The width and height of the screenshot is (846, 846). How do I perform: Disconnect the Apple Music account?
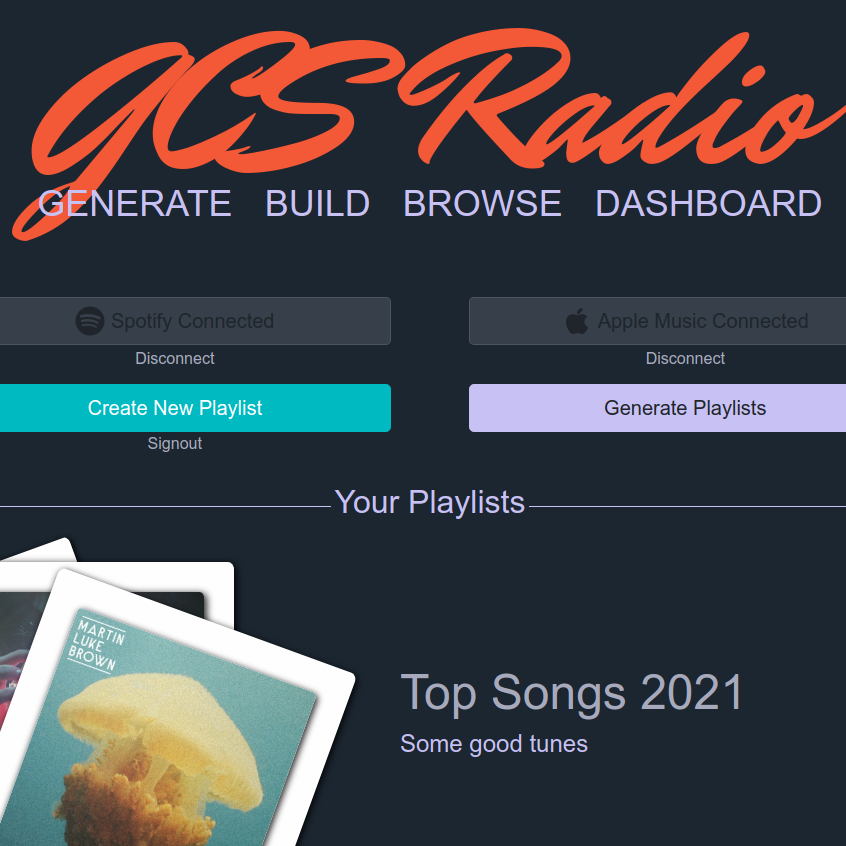point(685,358)
